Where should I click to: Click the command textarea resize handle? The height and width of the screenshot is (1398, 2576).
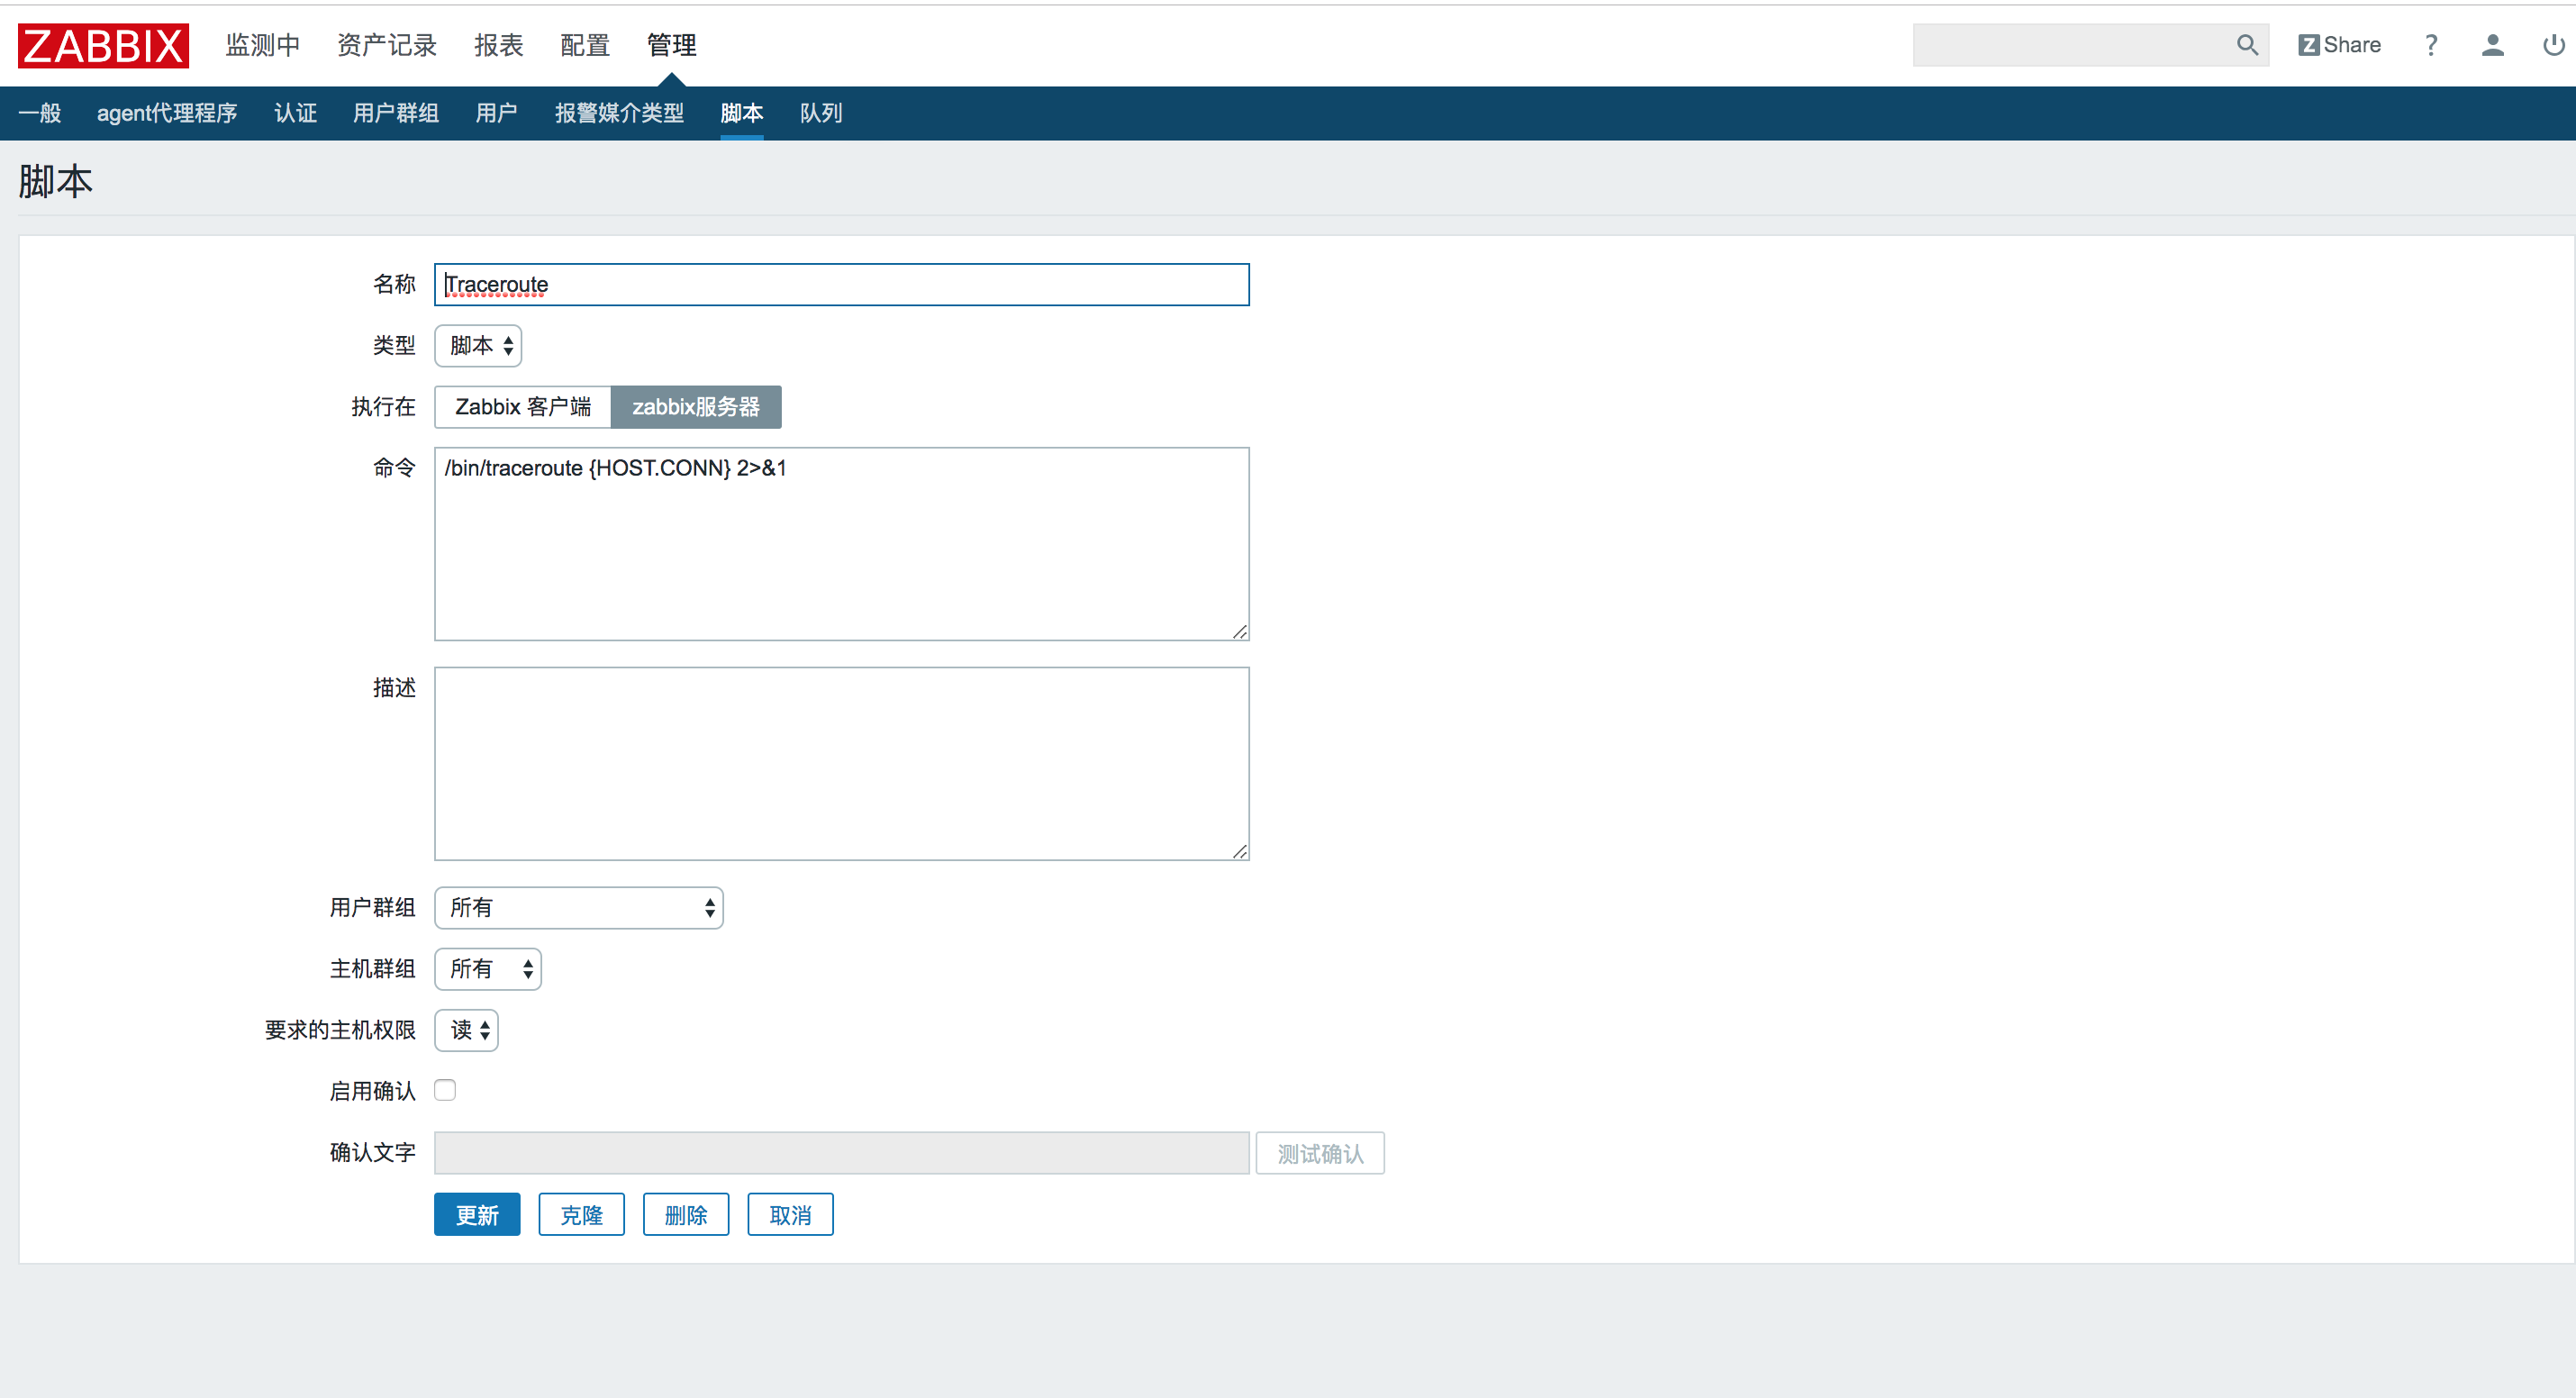[x=1240, y=631]
